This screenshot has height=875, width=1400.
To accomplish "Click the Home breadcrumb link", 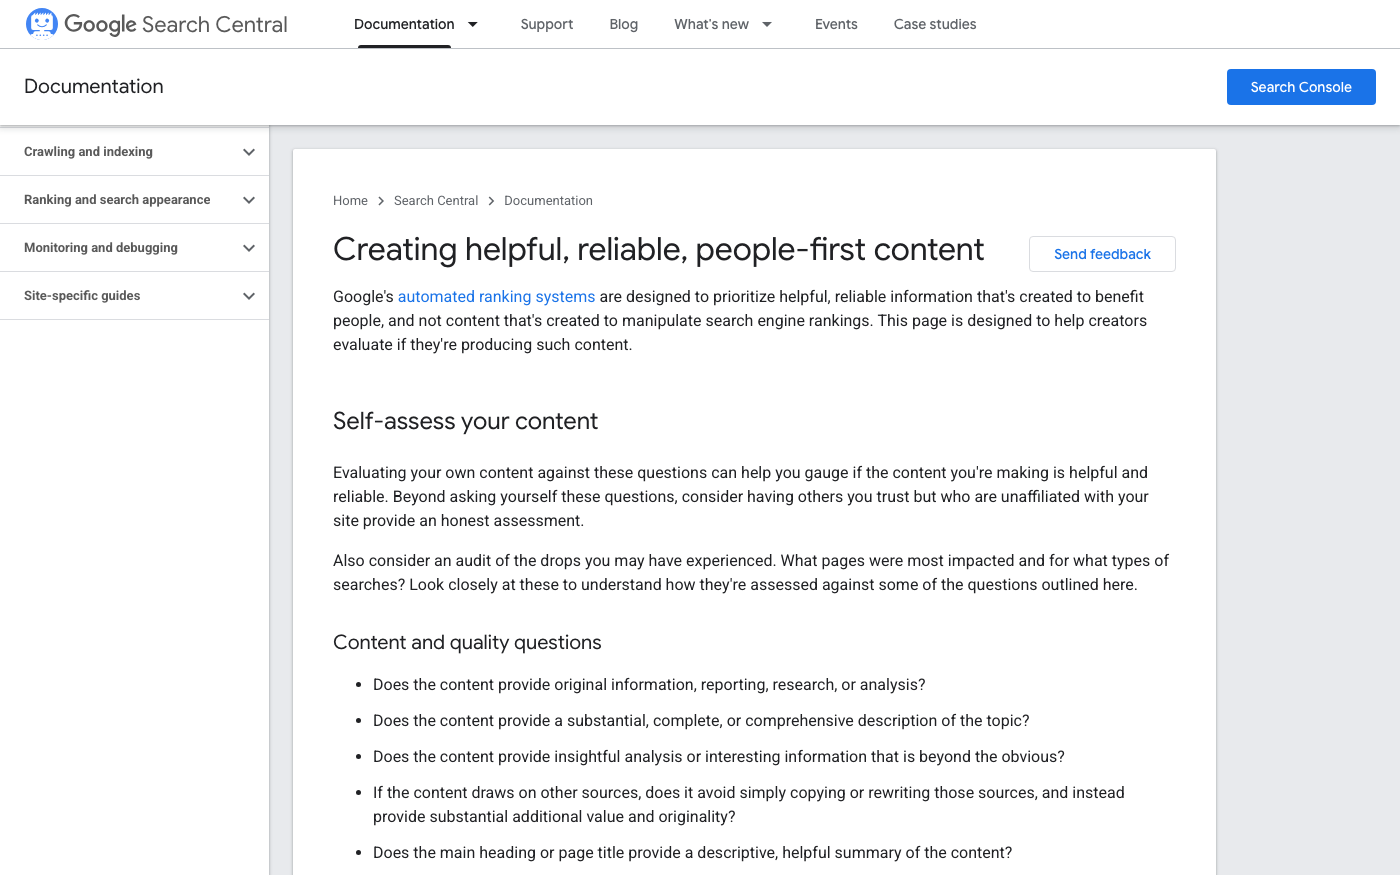I will pyautogui.click(x=350, y=201).
